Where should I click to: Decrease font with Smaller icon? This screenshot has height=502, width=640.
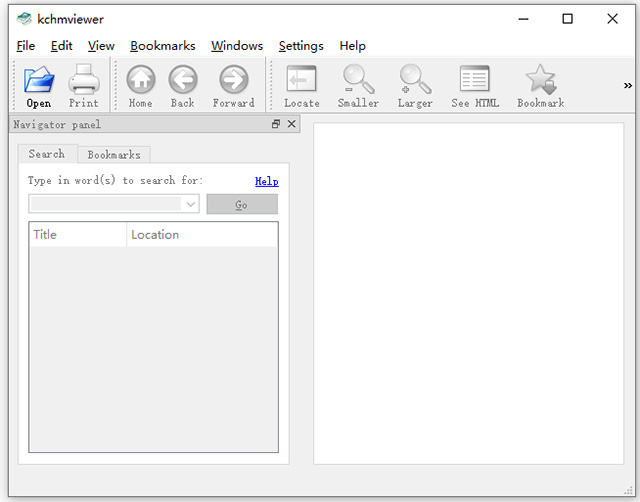[358, 85]
